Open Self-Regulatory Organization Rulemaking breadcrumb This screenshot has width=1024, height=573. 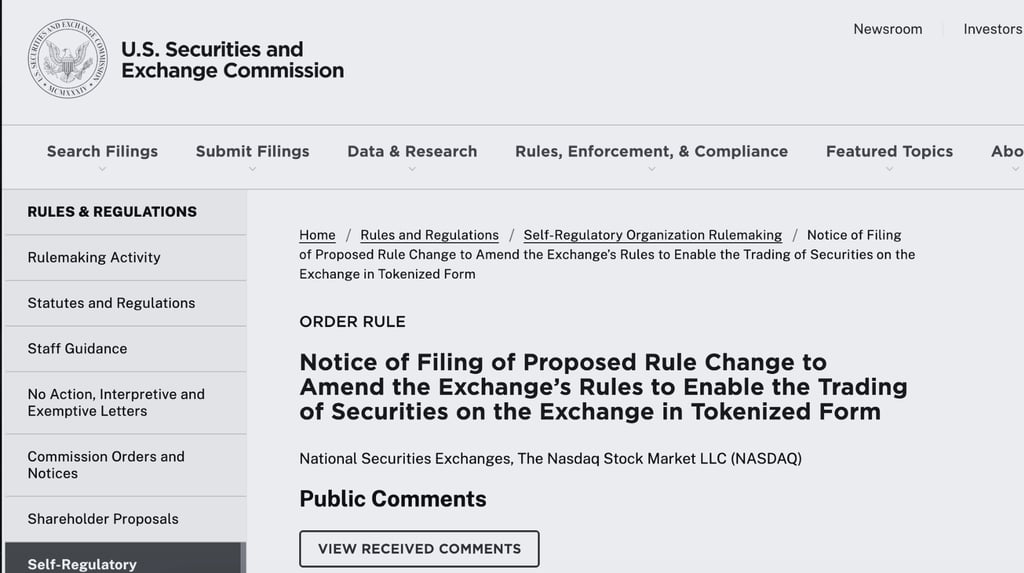pos(652,235)
